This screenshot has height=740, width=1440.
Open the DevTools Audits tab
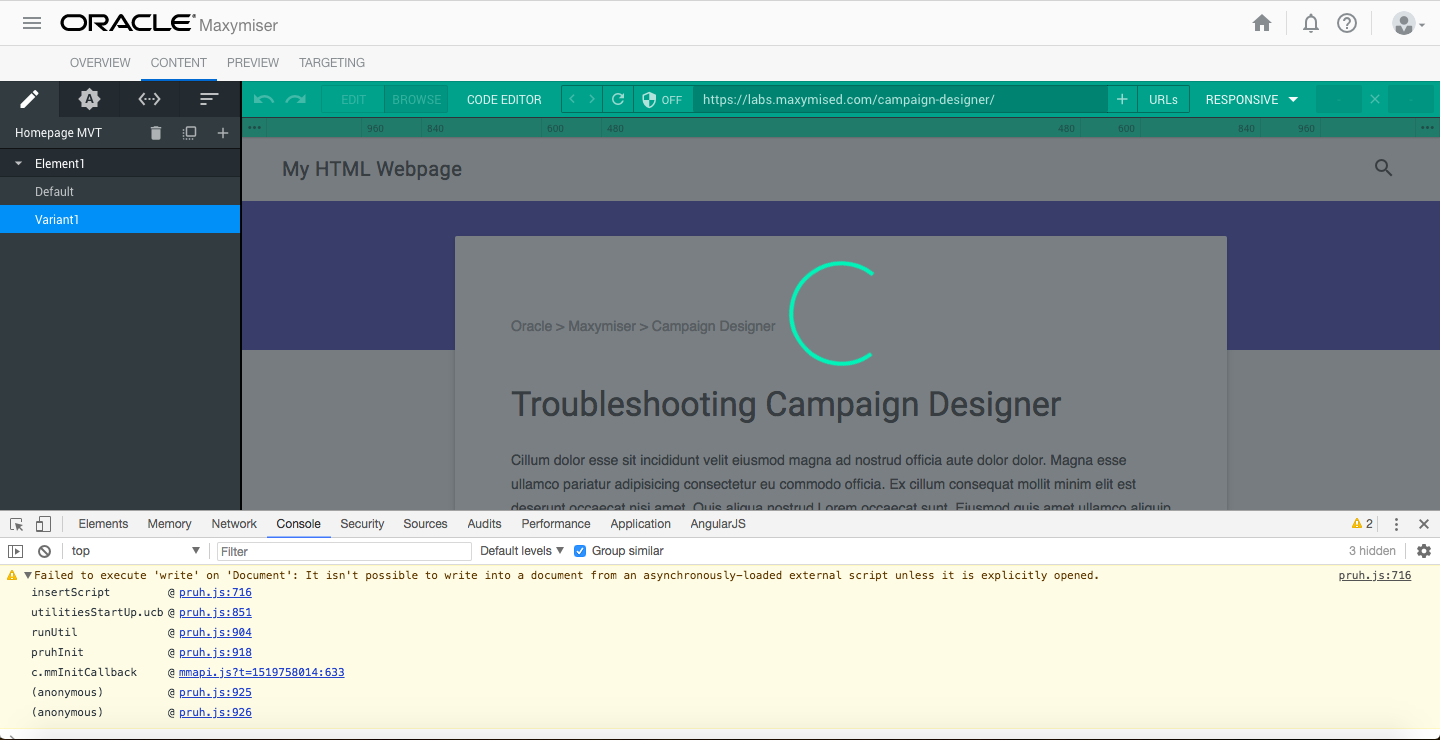pyautogui.click(x=484, y=524)
